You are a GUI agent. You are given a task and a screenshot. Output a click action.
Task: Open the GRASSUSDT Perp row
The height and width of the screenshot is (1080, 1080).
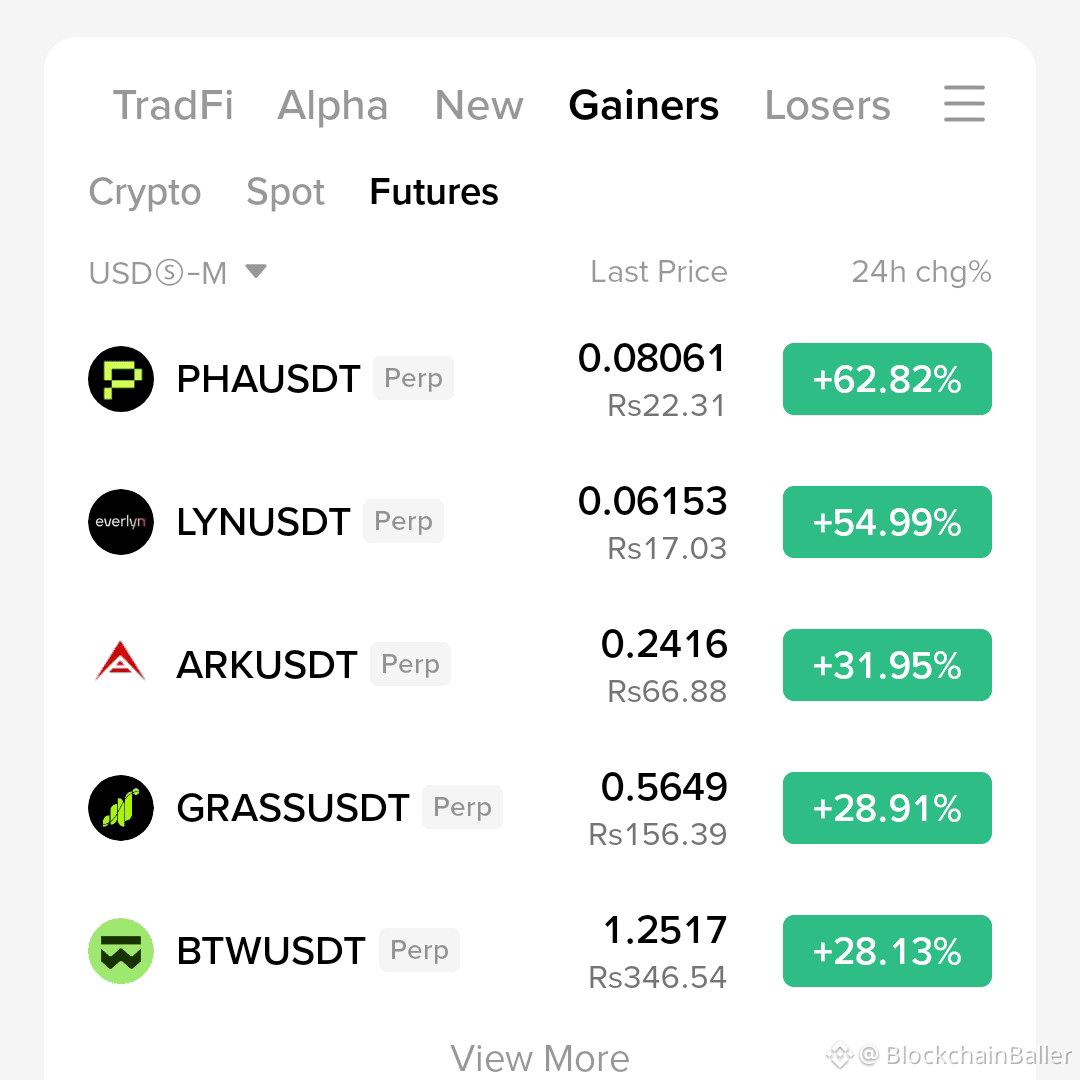pyautogui.click(x=540, y=808)
